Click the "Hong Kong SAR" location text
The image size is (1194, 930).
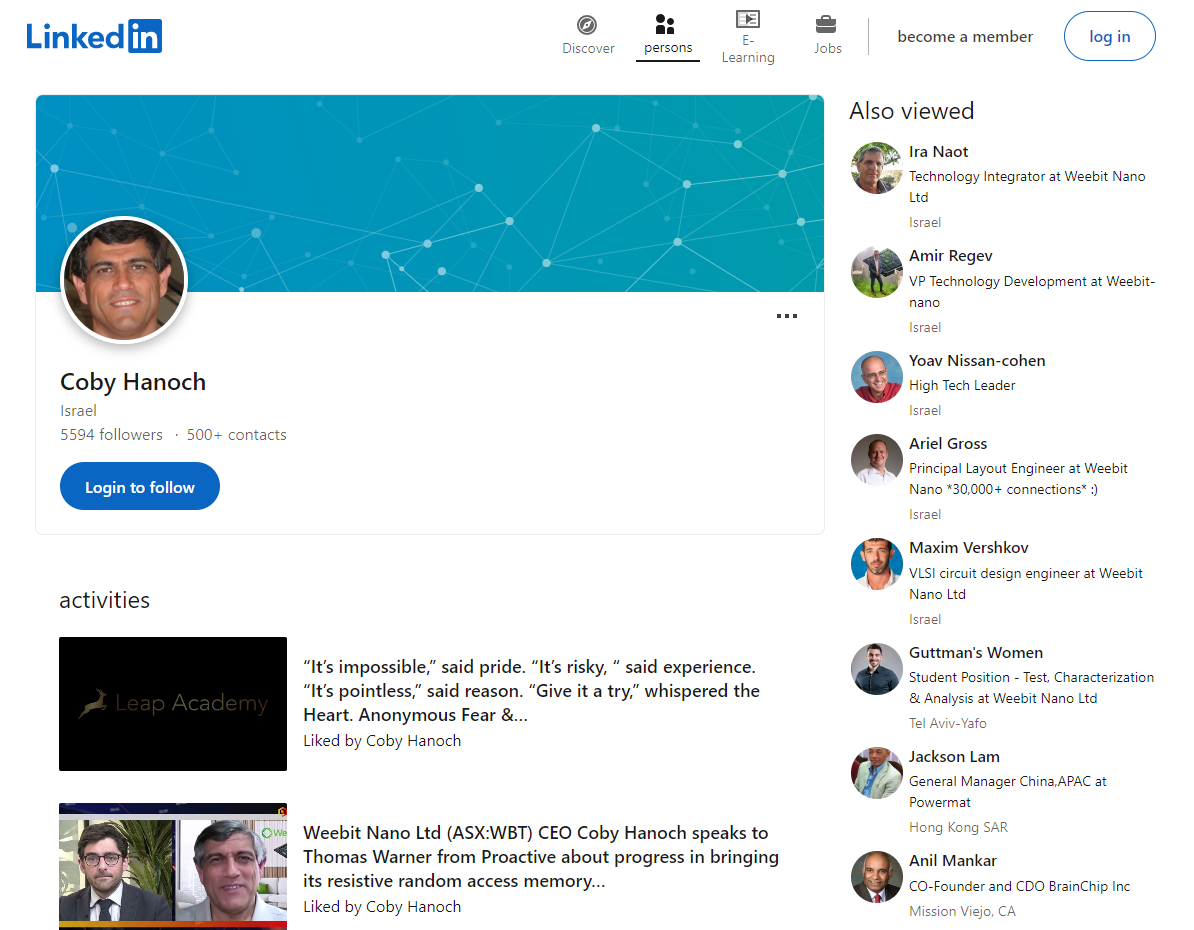pos(958,827)
